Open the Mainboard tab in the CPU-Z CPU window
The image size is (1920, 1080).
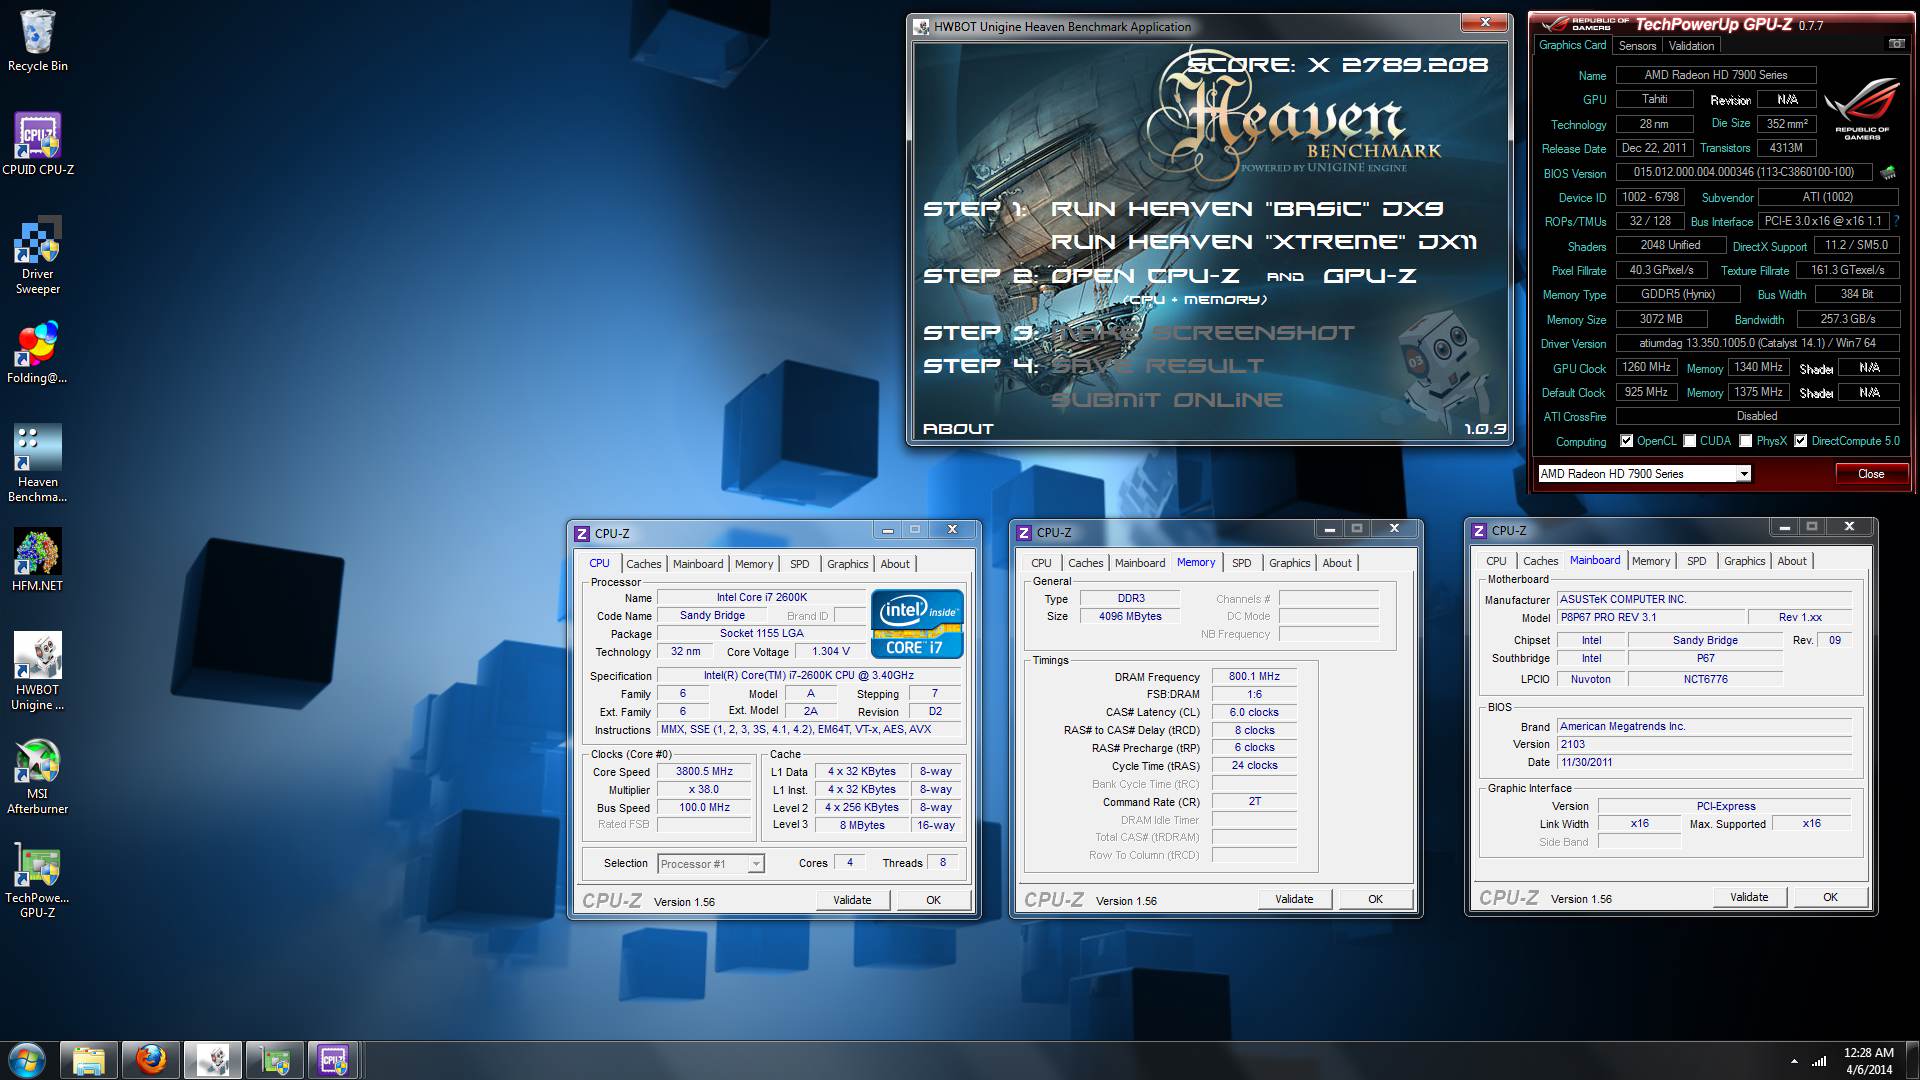(698, 564)
